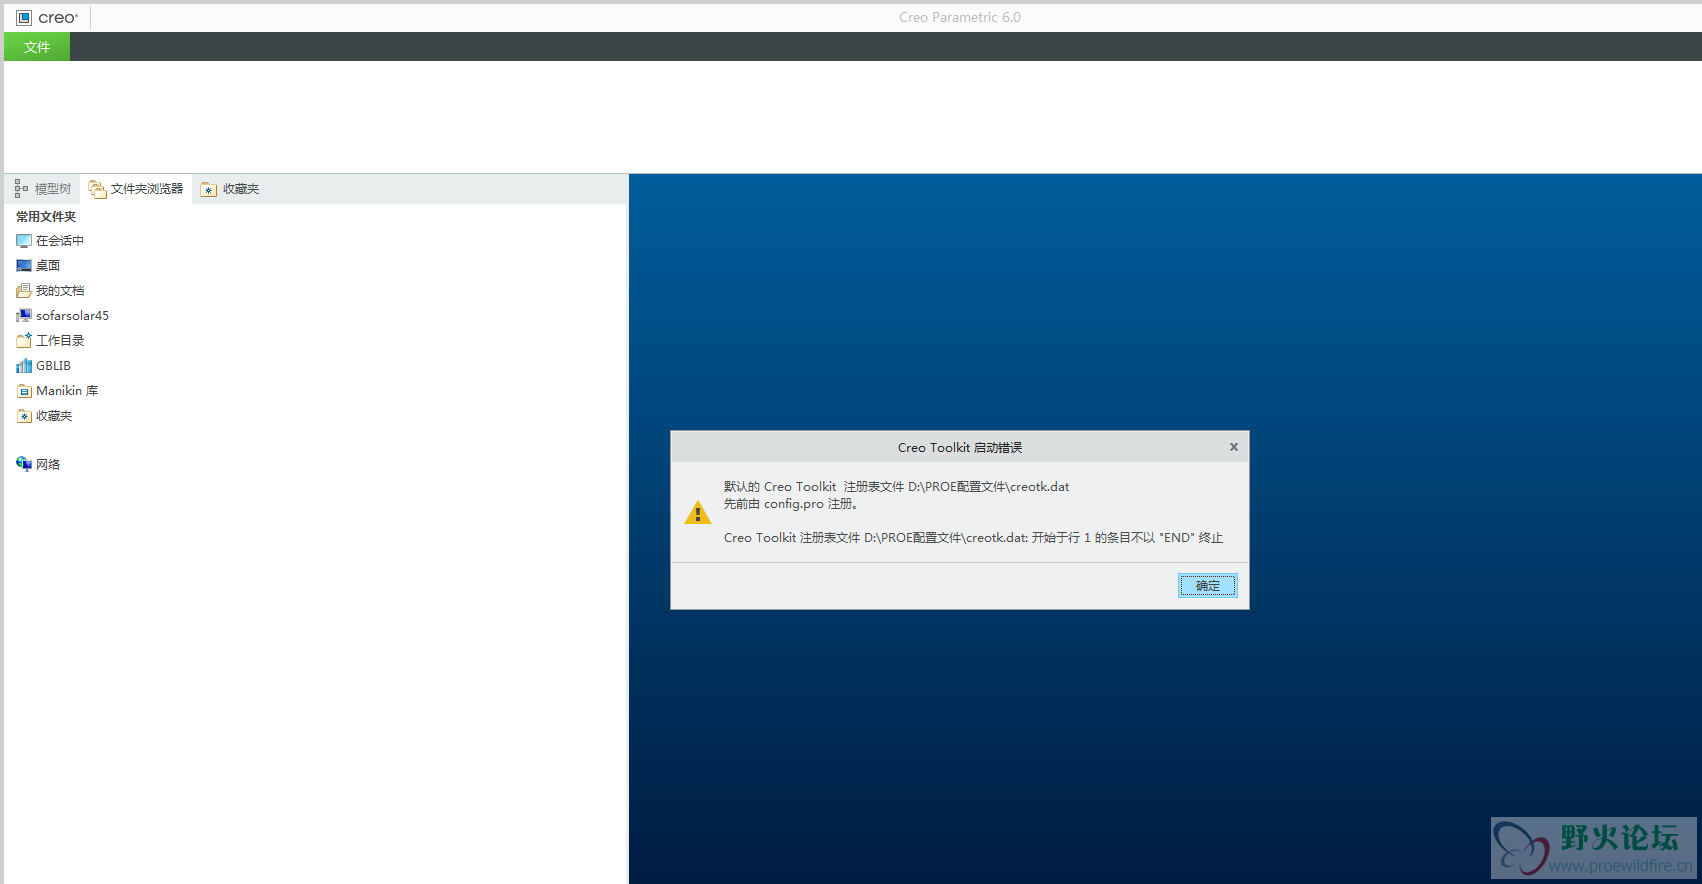Switch to the 模型树 tab
Viewport: 1702px width, 884px height.
tap(43, 189)
